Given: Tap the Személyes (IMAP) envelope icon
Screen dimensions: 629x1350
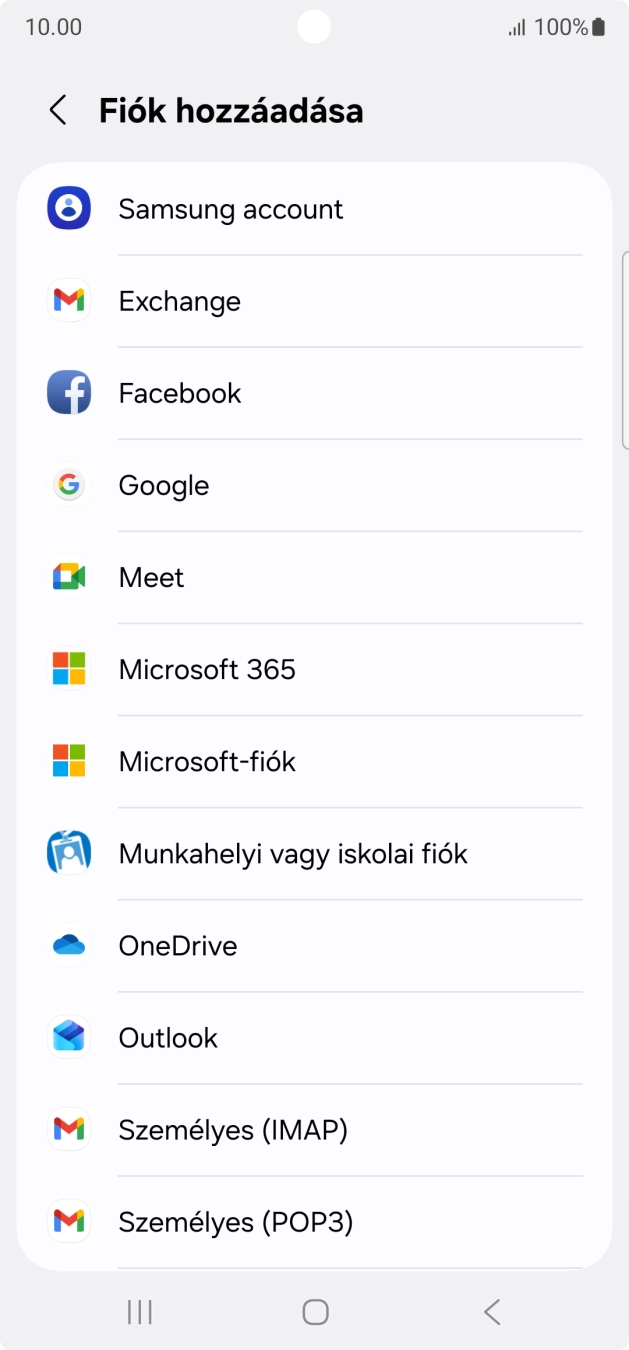Looking at the screenshot, I should coord(68,1129).
